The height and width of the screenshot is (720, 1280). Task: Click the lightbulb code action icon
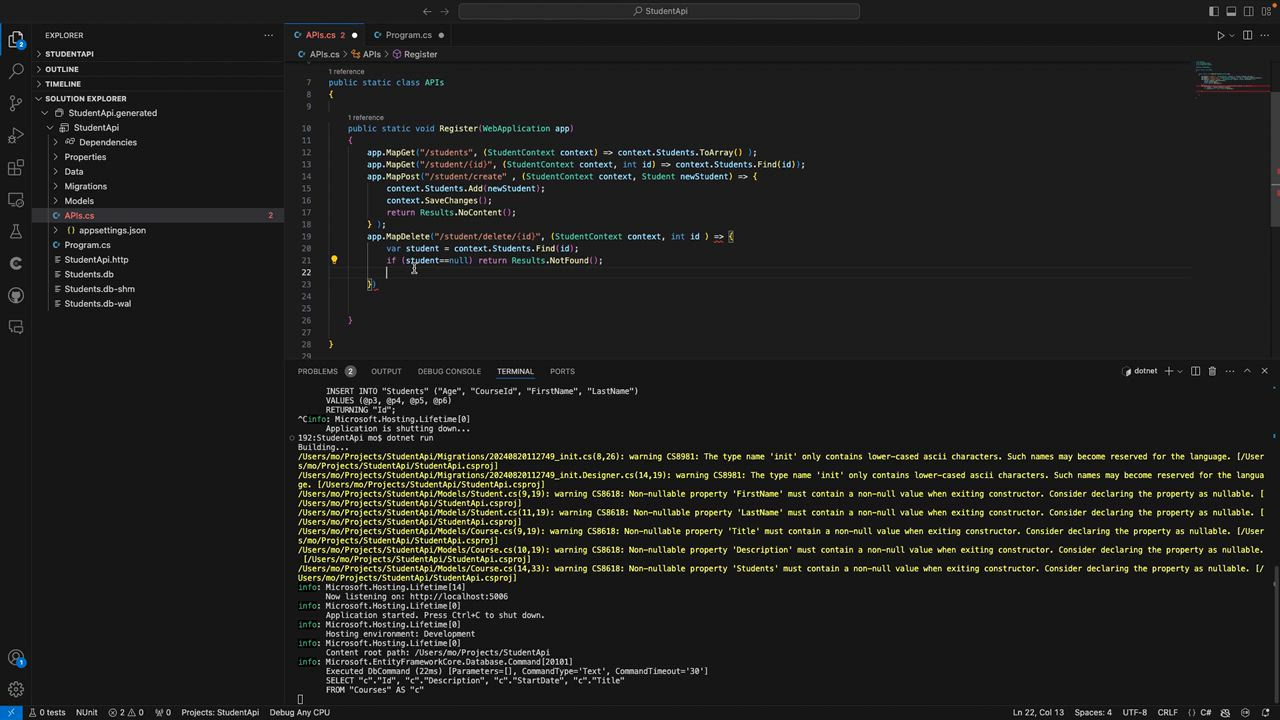[334, 260]
